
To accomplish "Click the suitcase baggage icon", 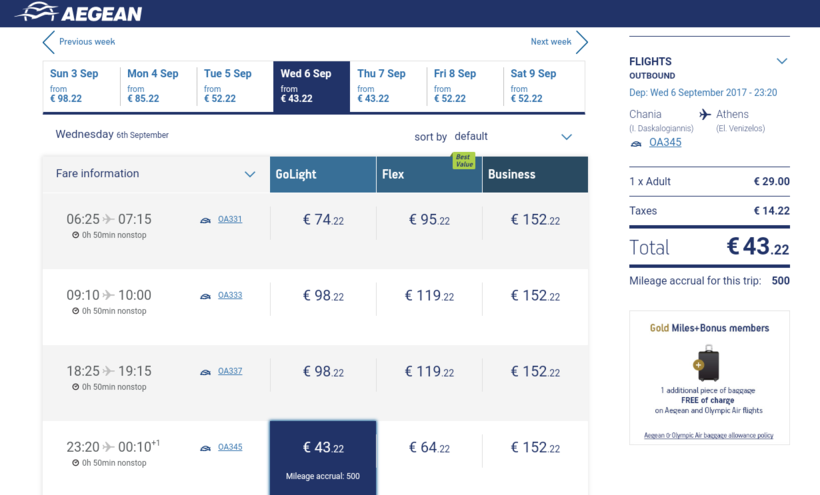I will click(x=708, y=364).
